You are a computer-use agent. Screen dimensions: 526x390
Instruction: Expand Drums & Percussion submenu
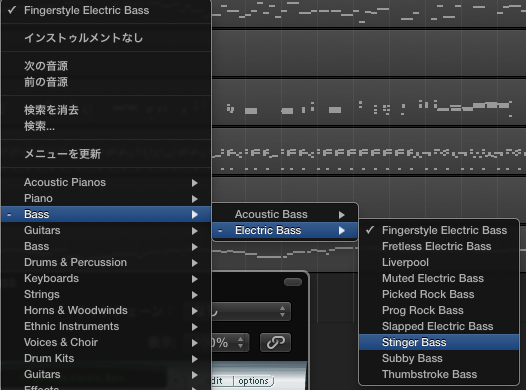[x=106, y=262]
